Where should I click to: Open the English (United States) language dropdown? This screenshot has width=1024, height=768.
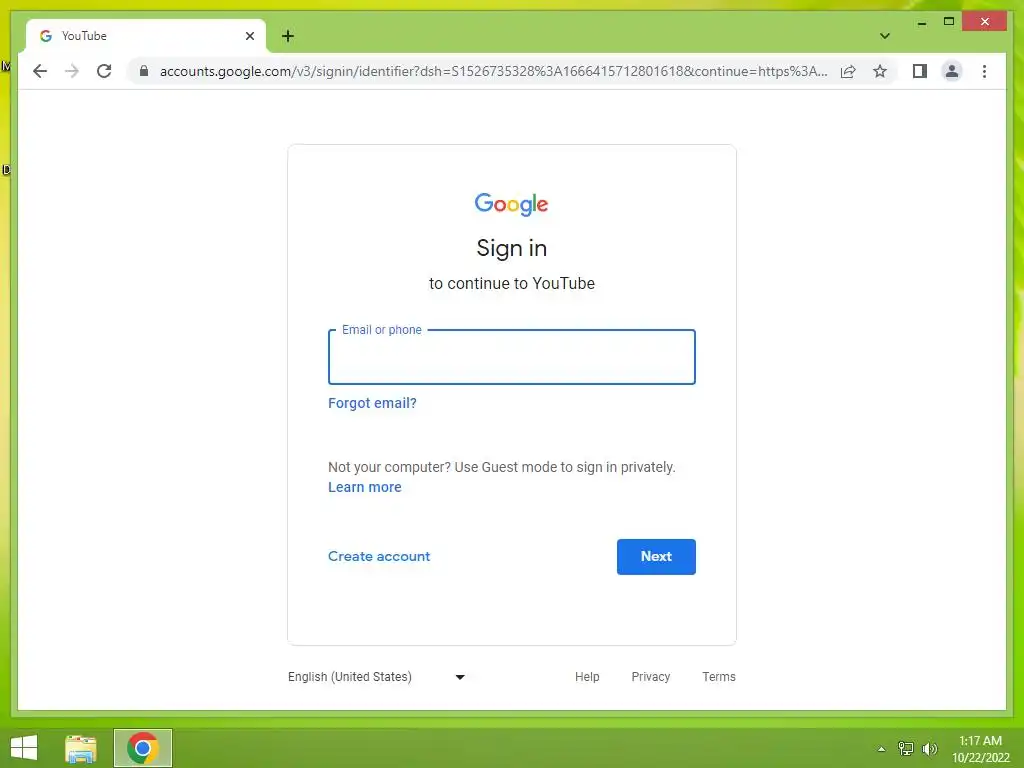(x=377, y=677)
